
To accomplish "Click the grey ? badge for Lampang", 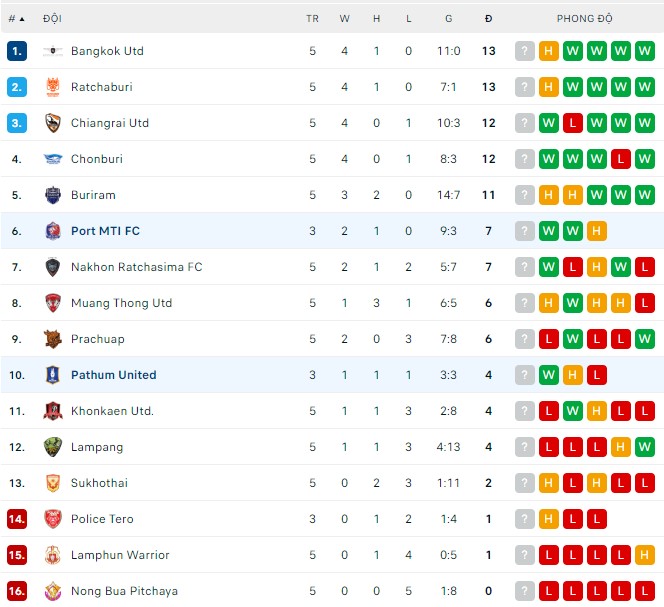I will pos(524,447).
